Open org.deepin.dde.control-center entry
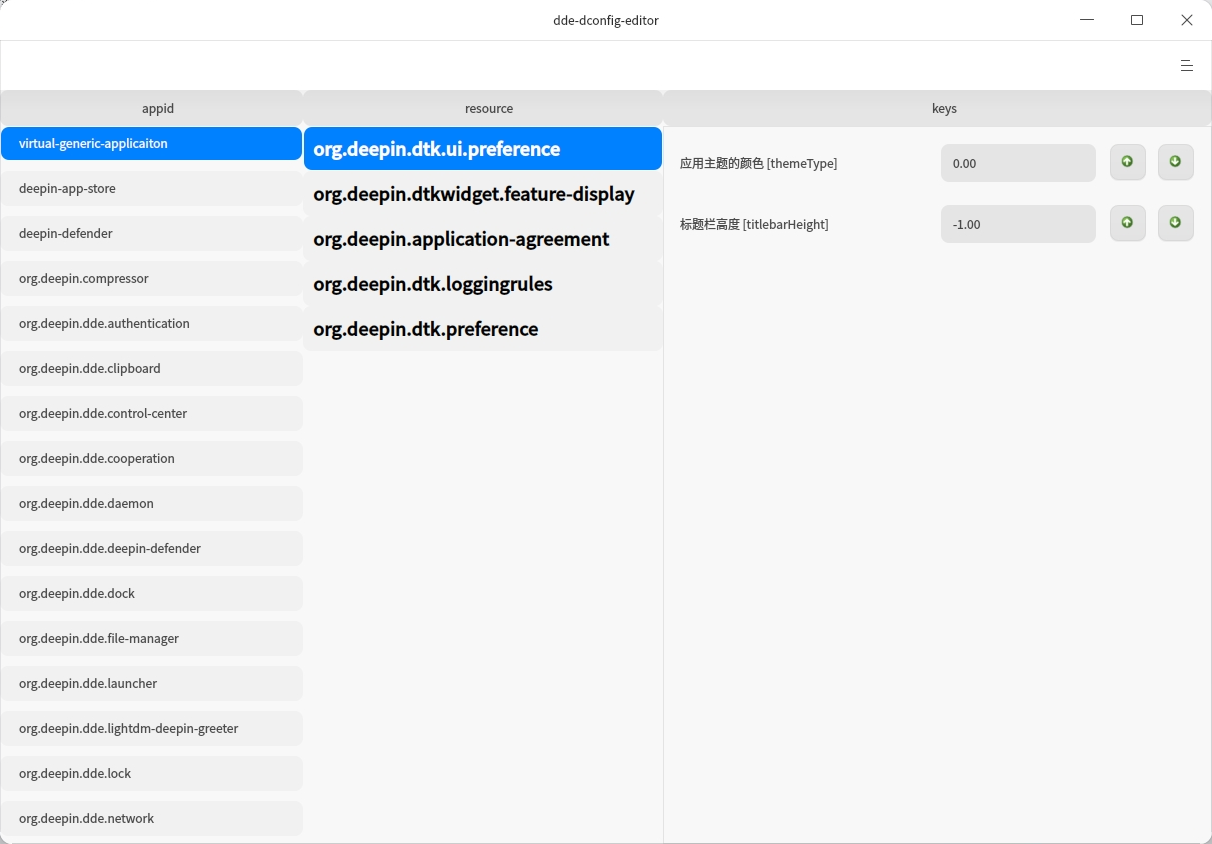Screen dimensions: 1212x844 point(151,414)
